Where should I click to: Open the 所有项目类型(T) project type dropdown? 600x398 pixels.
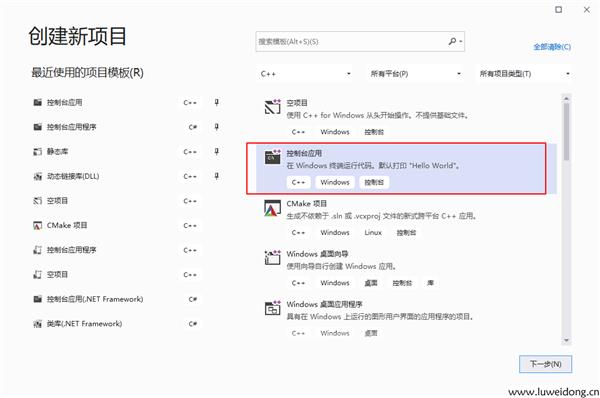525,74
